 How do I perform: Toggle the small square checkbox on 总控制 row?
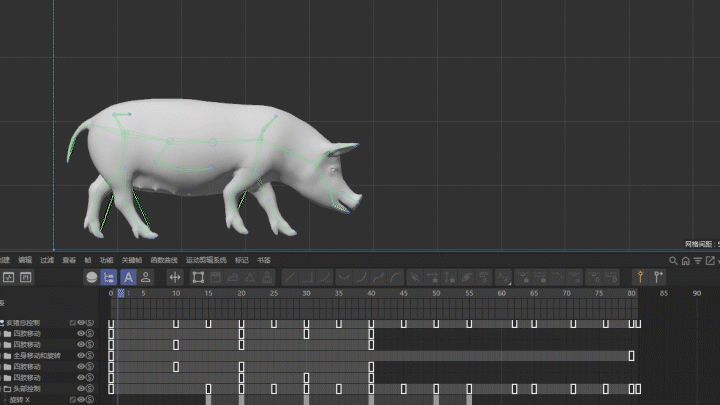tap(73, 323)
